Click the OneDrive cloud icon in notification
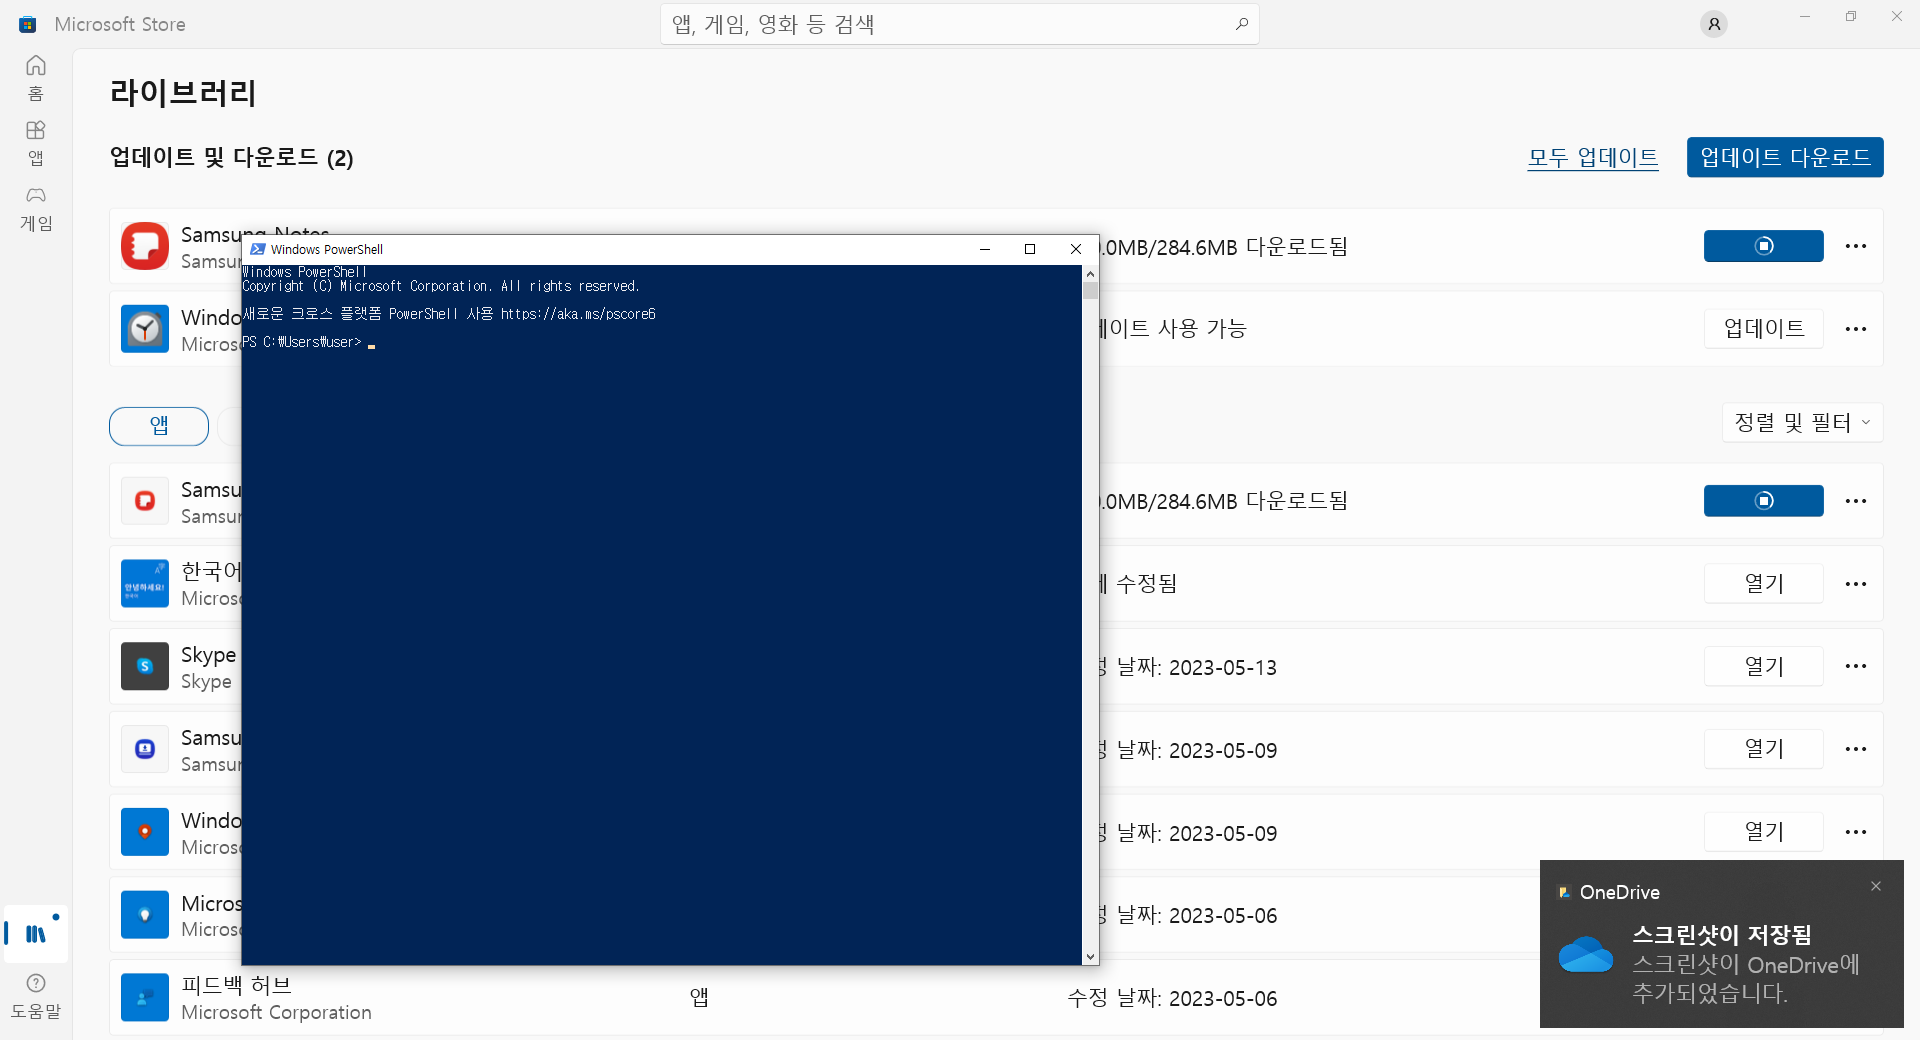1920x1040 pixels. pos(1585,955)
